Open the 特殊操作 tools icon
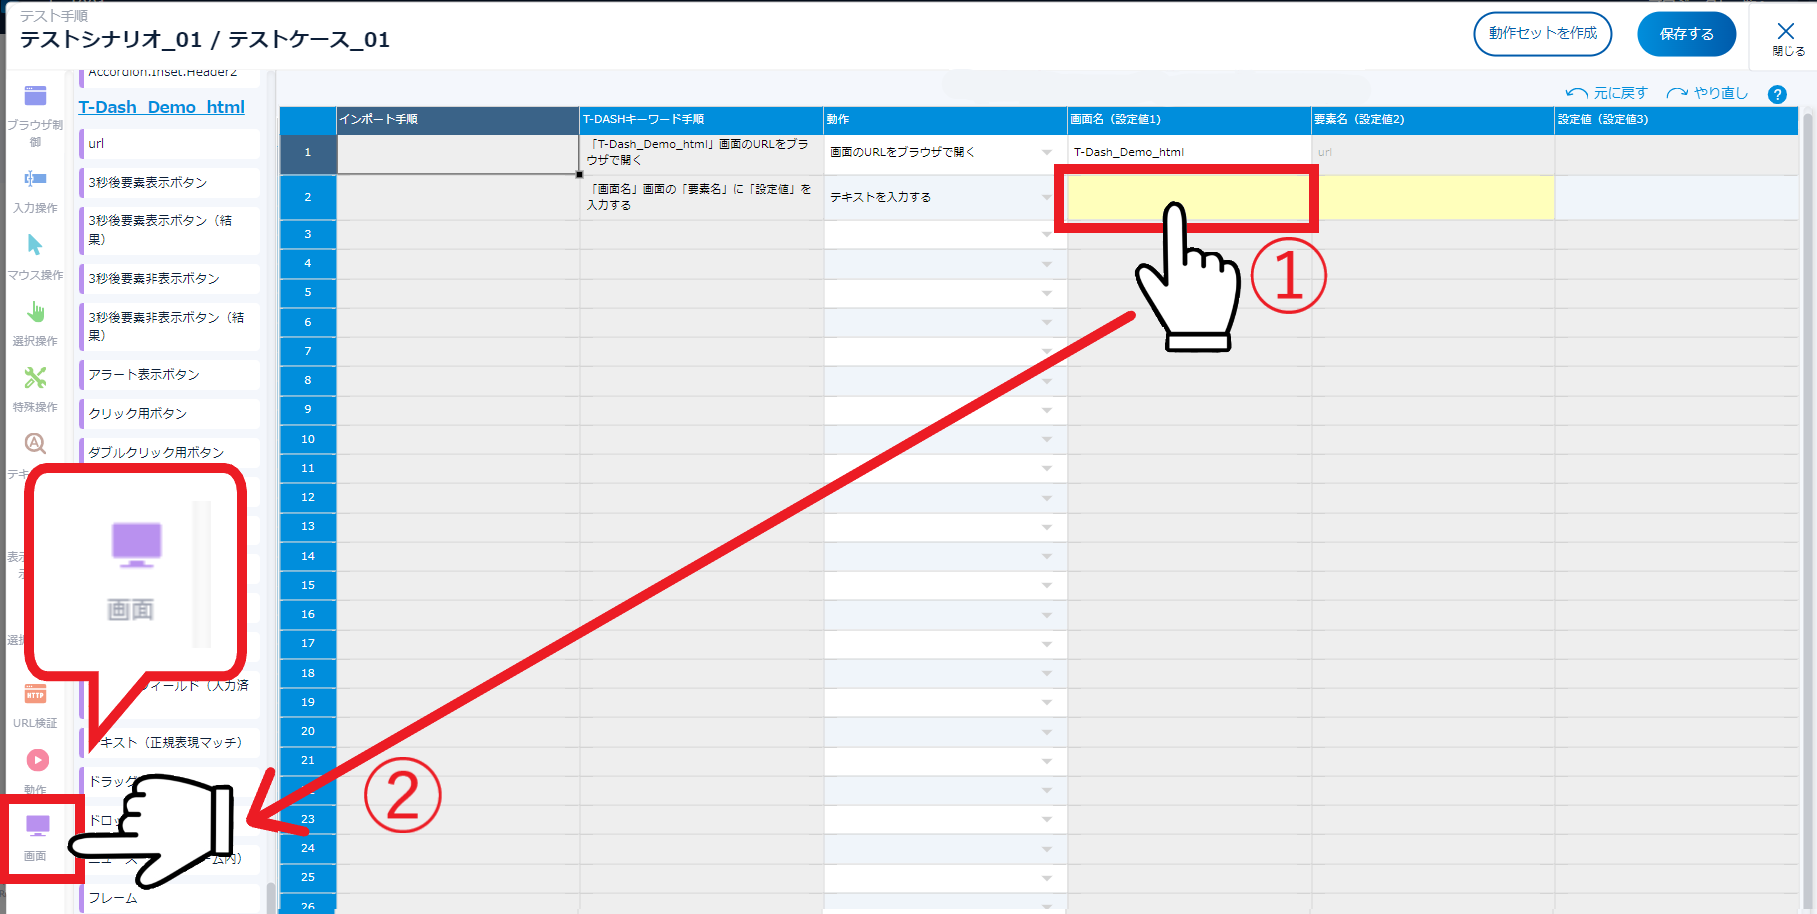This screenshot has width=1817, height=914. (x=35, y=378)
